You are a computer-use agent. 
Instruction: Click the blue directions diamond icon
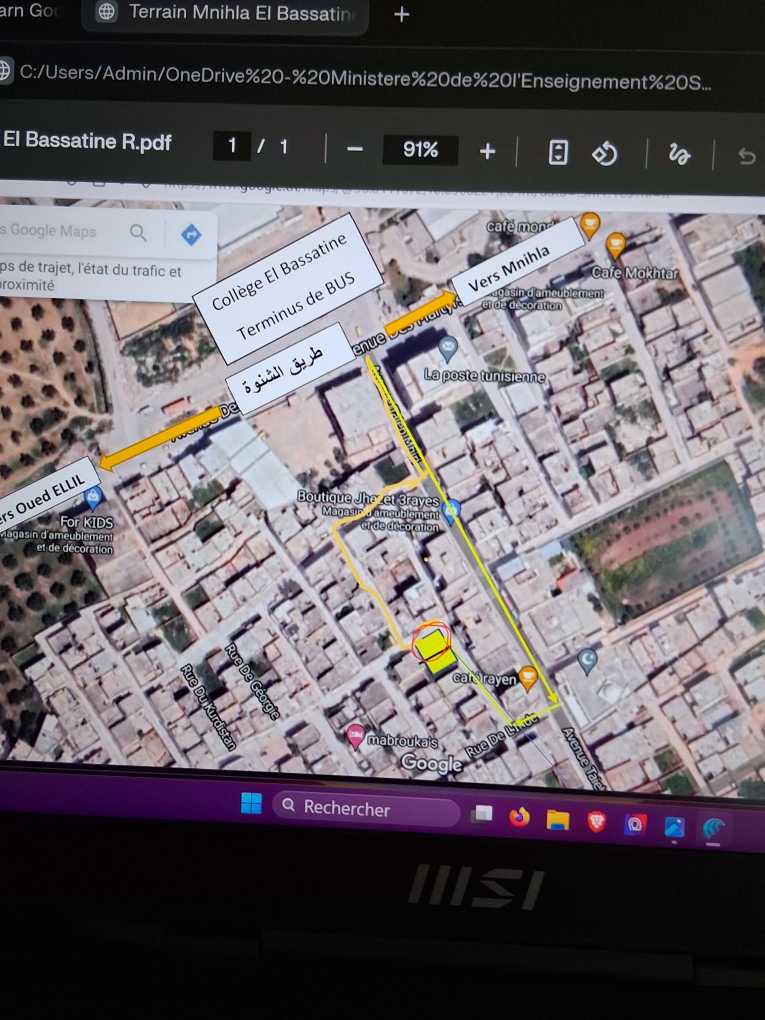point(191,235)
